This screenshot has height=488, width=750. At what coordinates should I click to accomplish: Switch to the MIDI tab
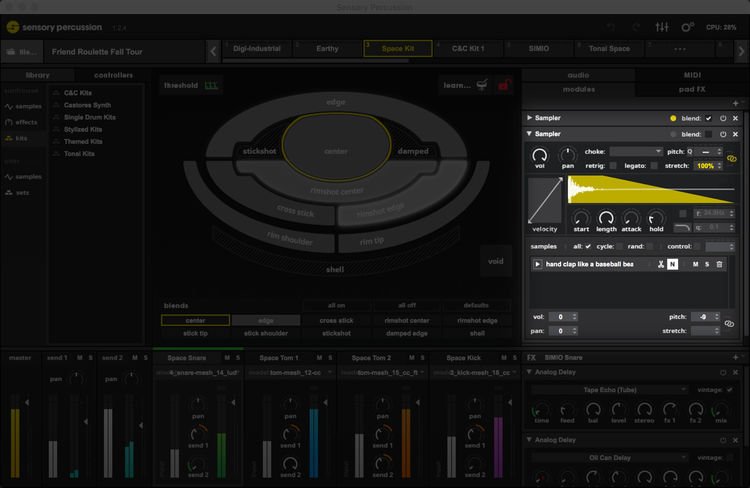tap(692, 75)
